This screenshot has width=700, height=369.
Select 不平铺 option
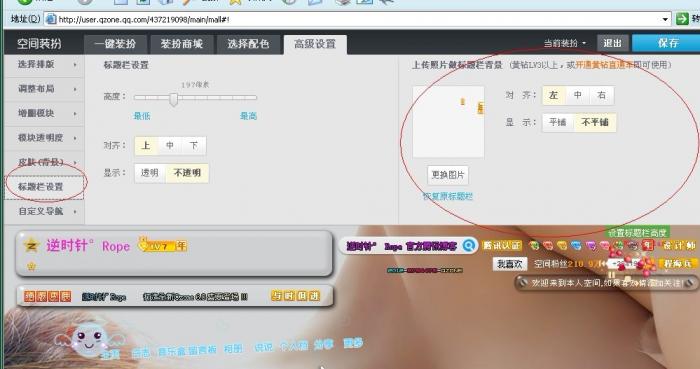[x=595, y=122]
